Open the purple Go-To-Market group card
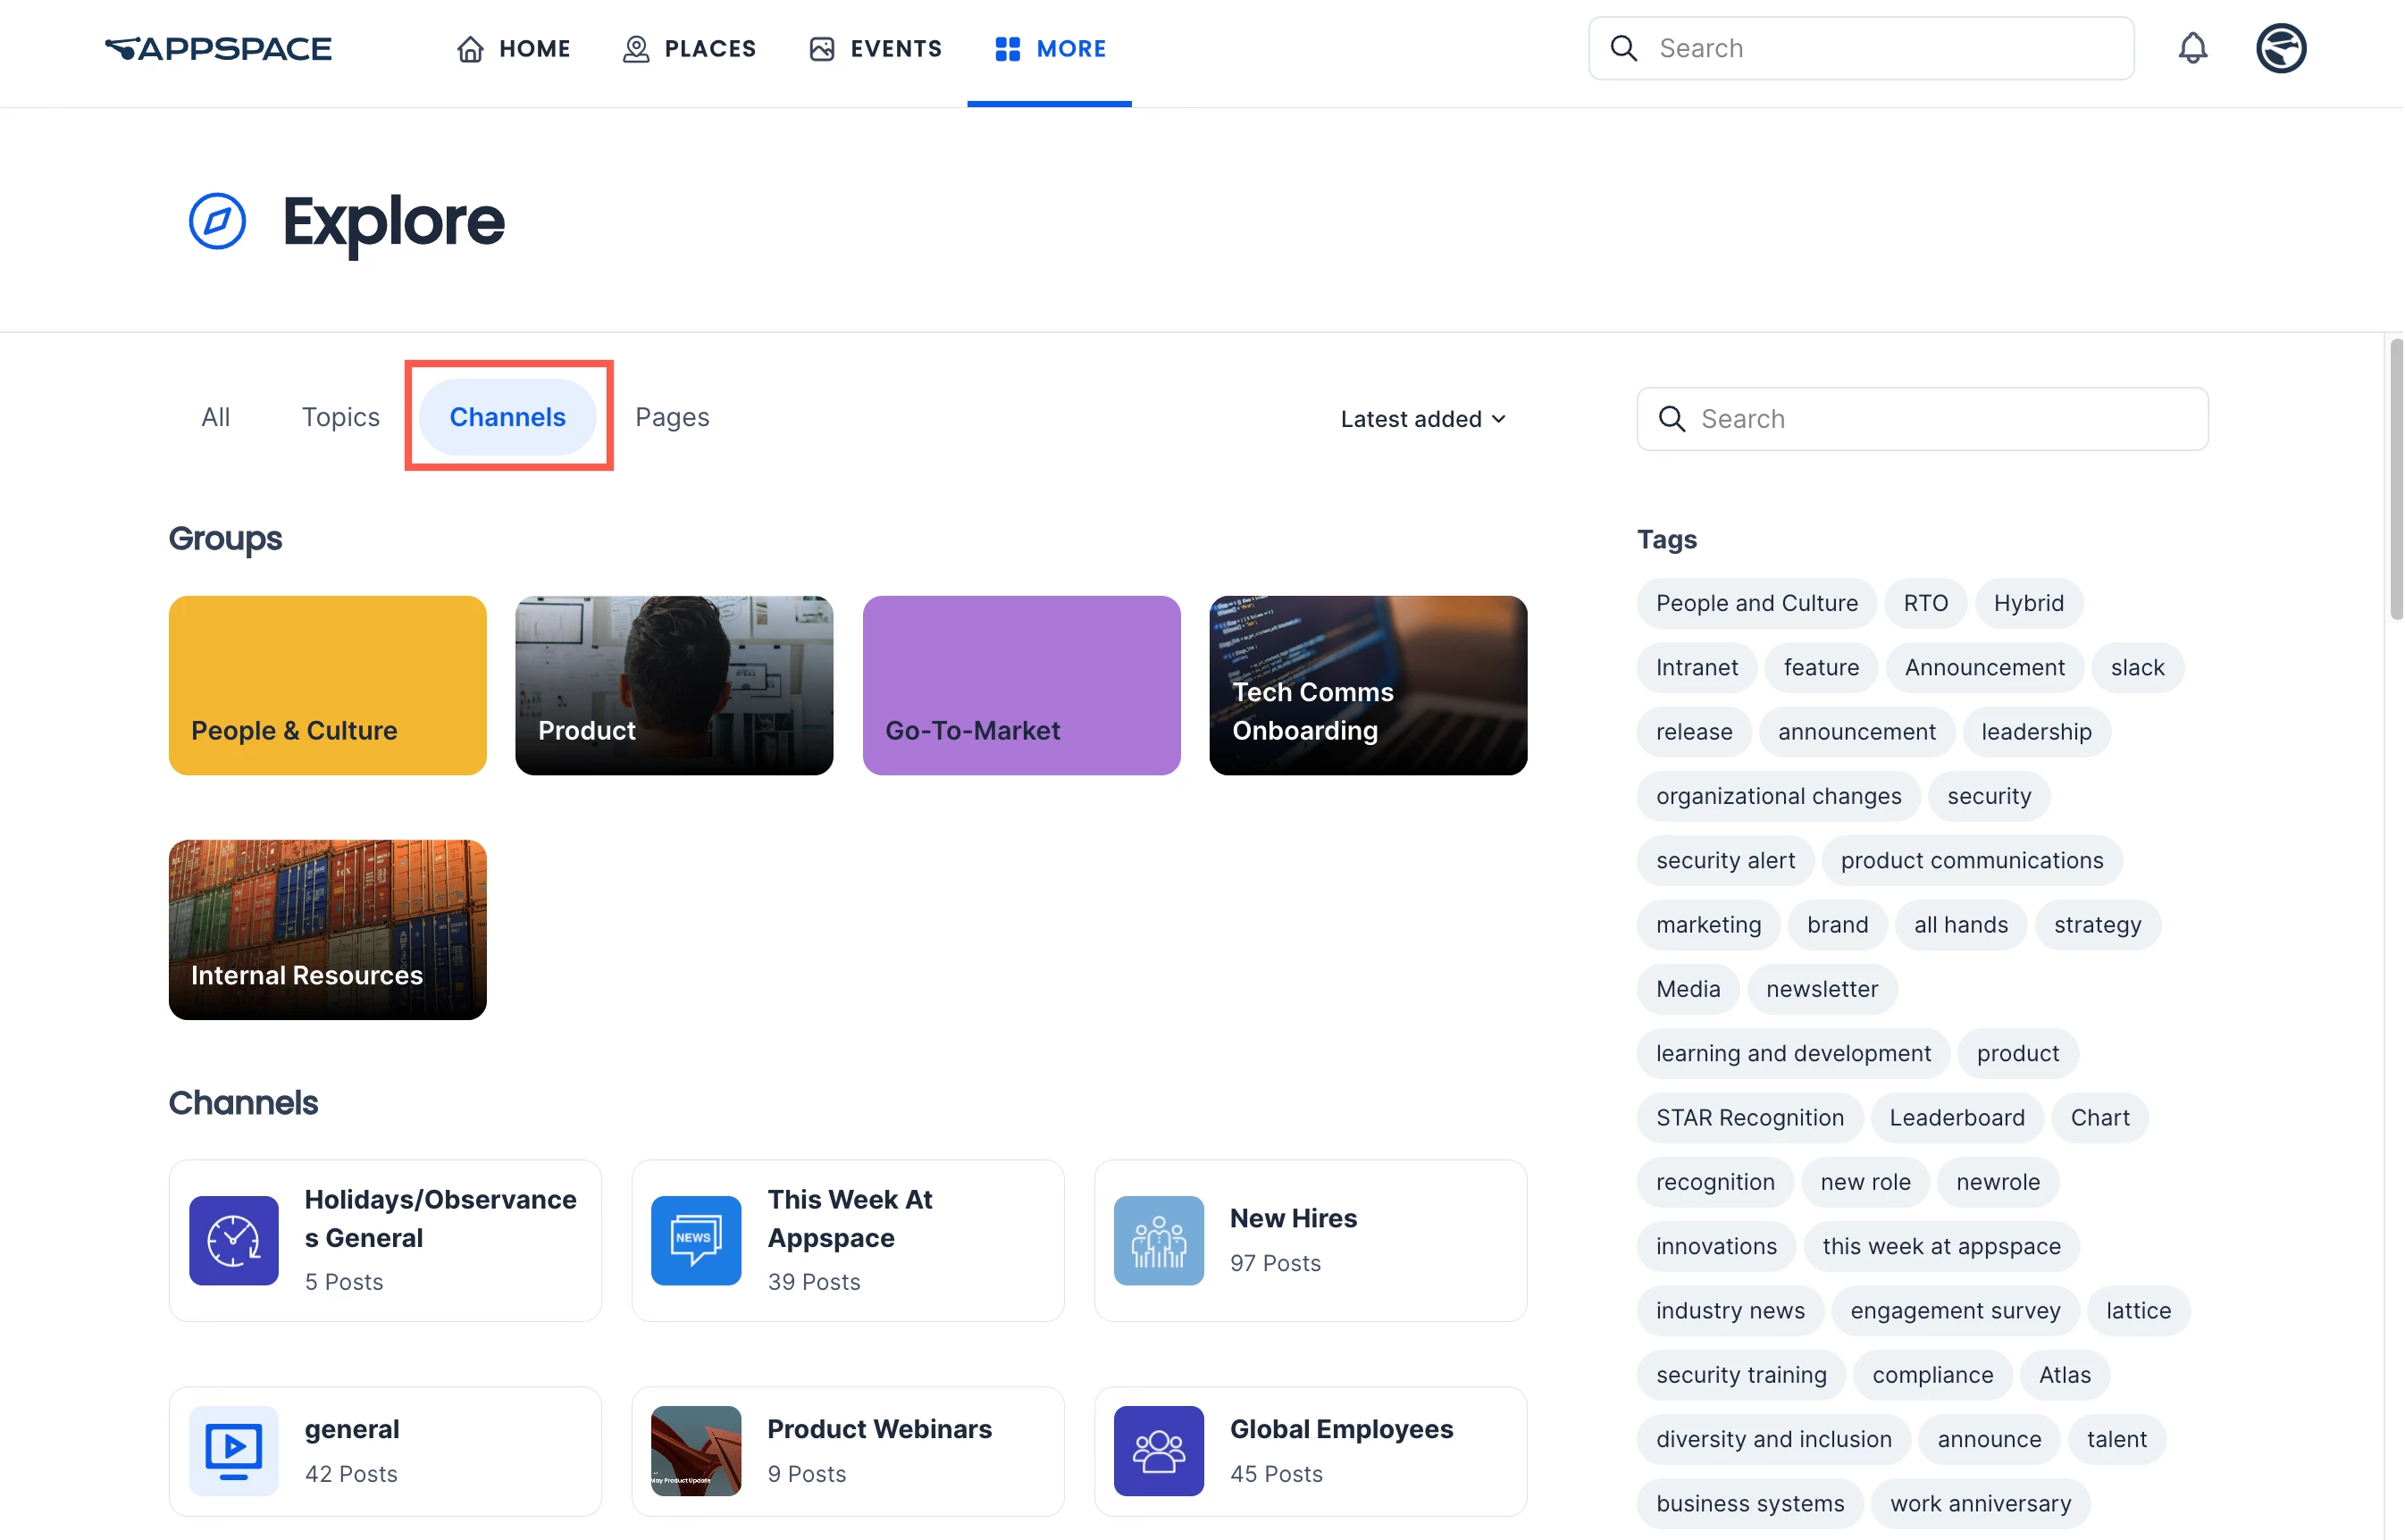 pyautogui.click(x=1021, y=685)
